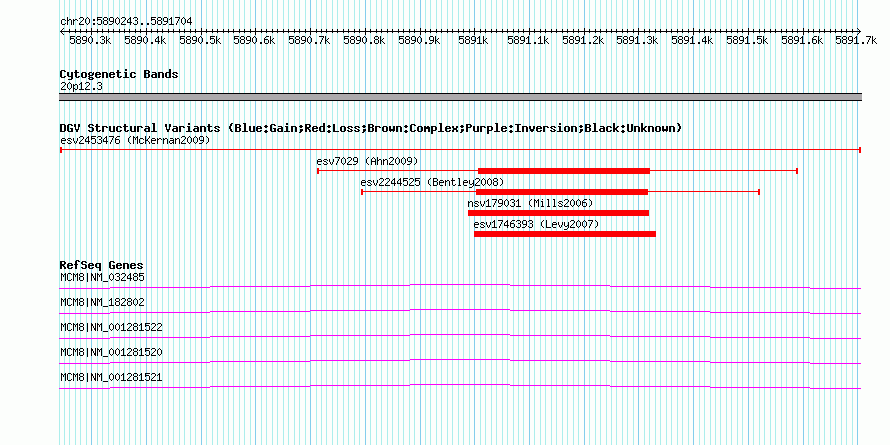The height and width of the screenshot is (445, 890).
Task: Open transcript label MCM8|NM_001281522
Action: click(x=111, y=328)
